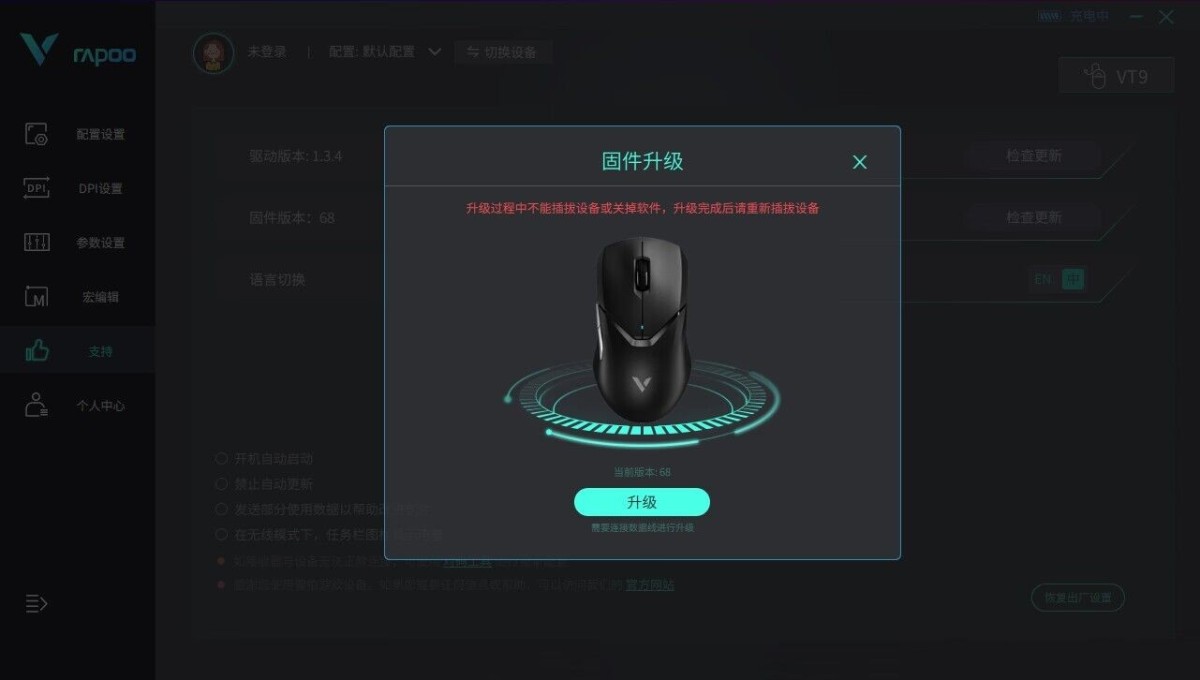Click the 切换设备 switch device button

point(502,52)
